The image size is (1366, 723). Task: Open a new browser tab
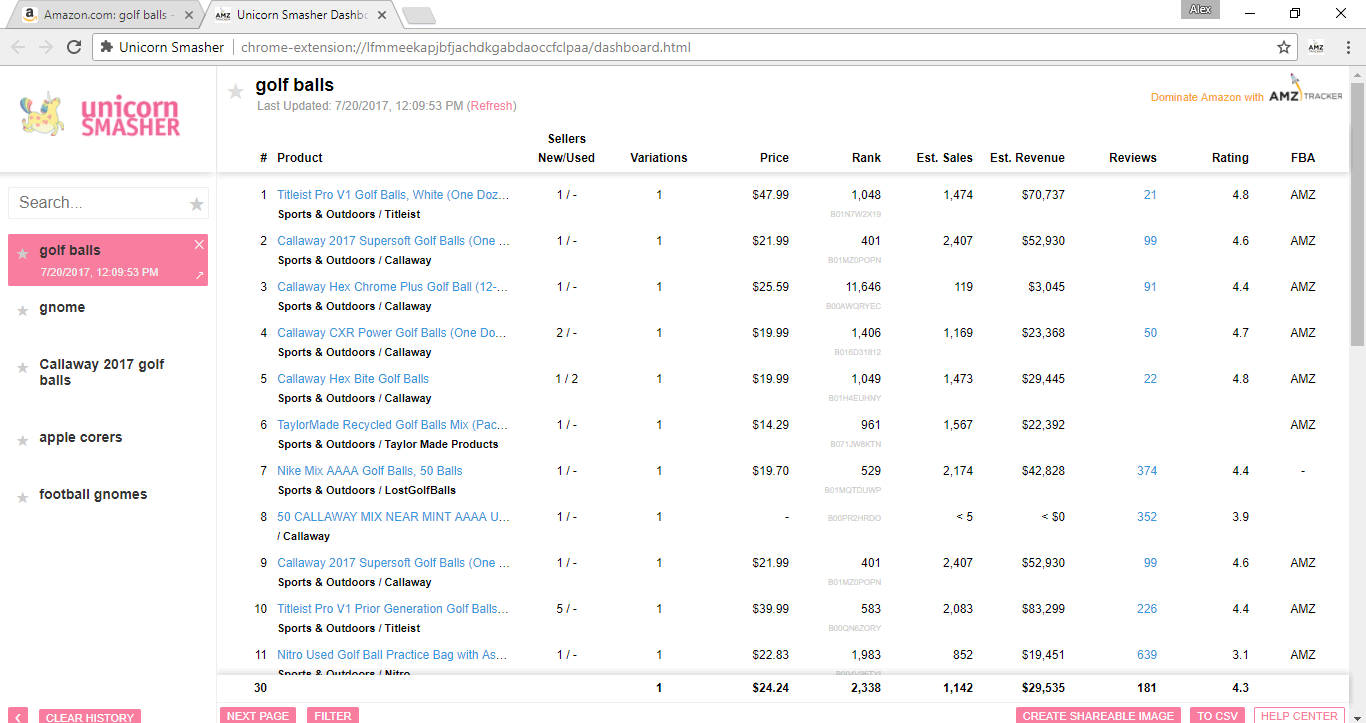pos(419,15)
